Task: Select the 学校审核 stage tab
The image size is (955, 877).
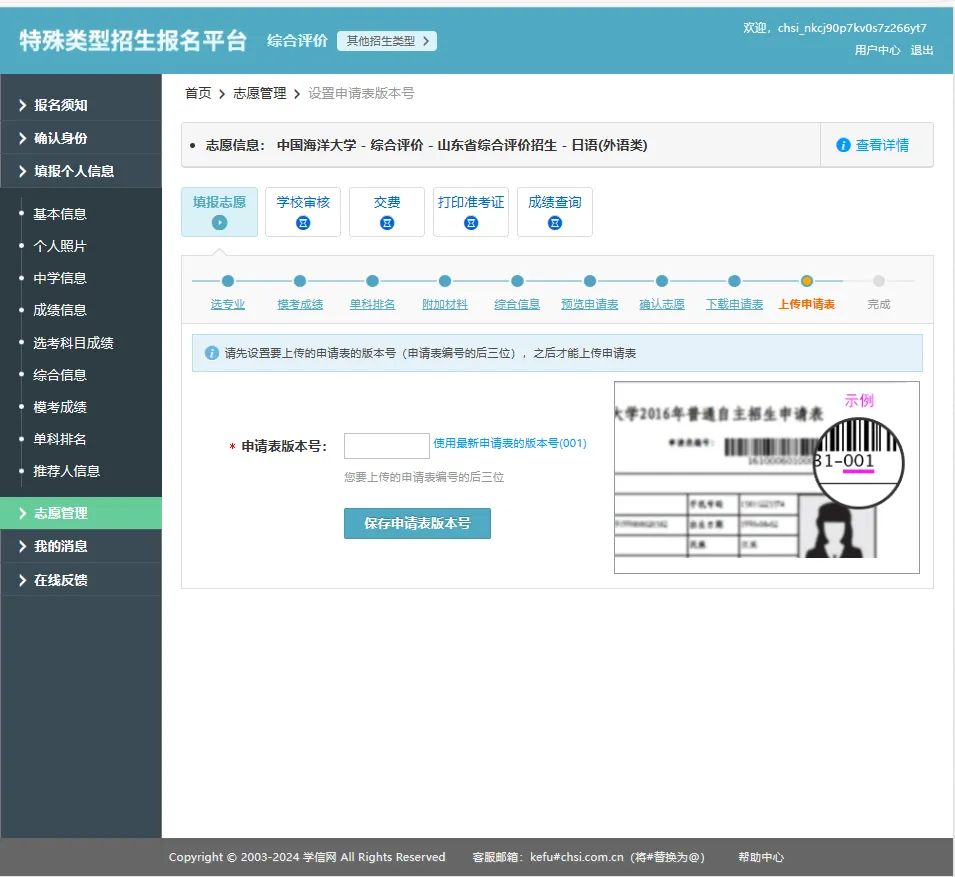Action: pos(303,211)
